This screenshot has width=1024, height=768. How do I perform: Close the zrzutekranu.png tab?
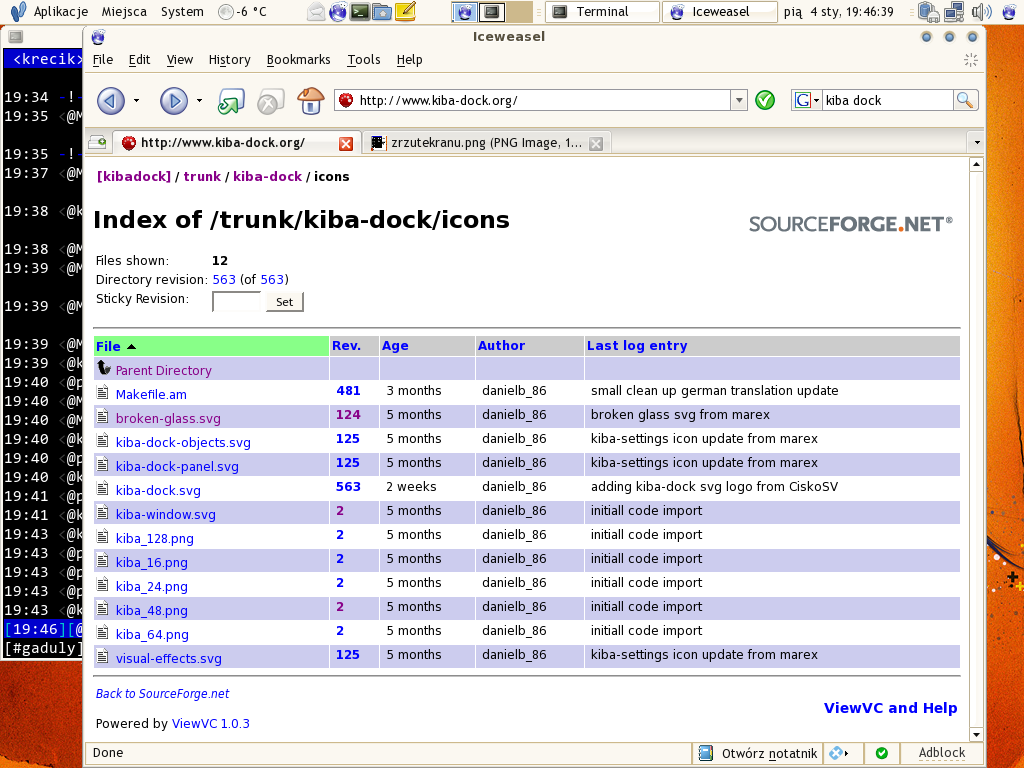pos(596,144)
